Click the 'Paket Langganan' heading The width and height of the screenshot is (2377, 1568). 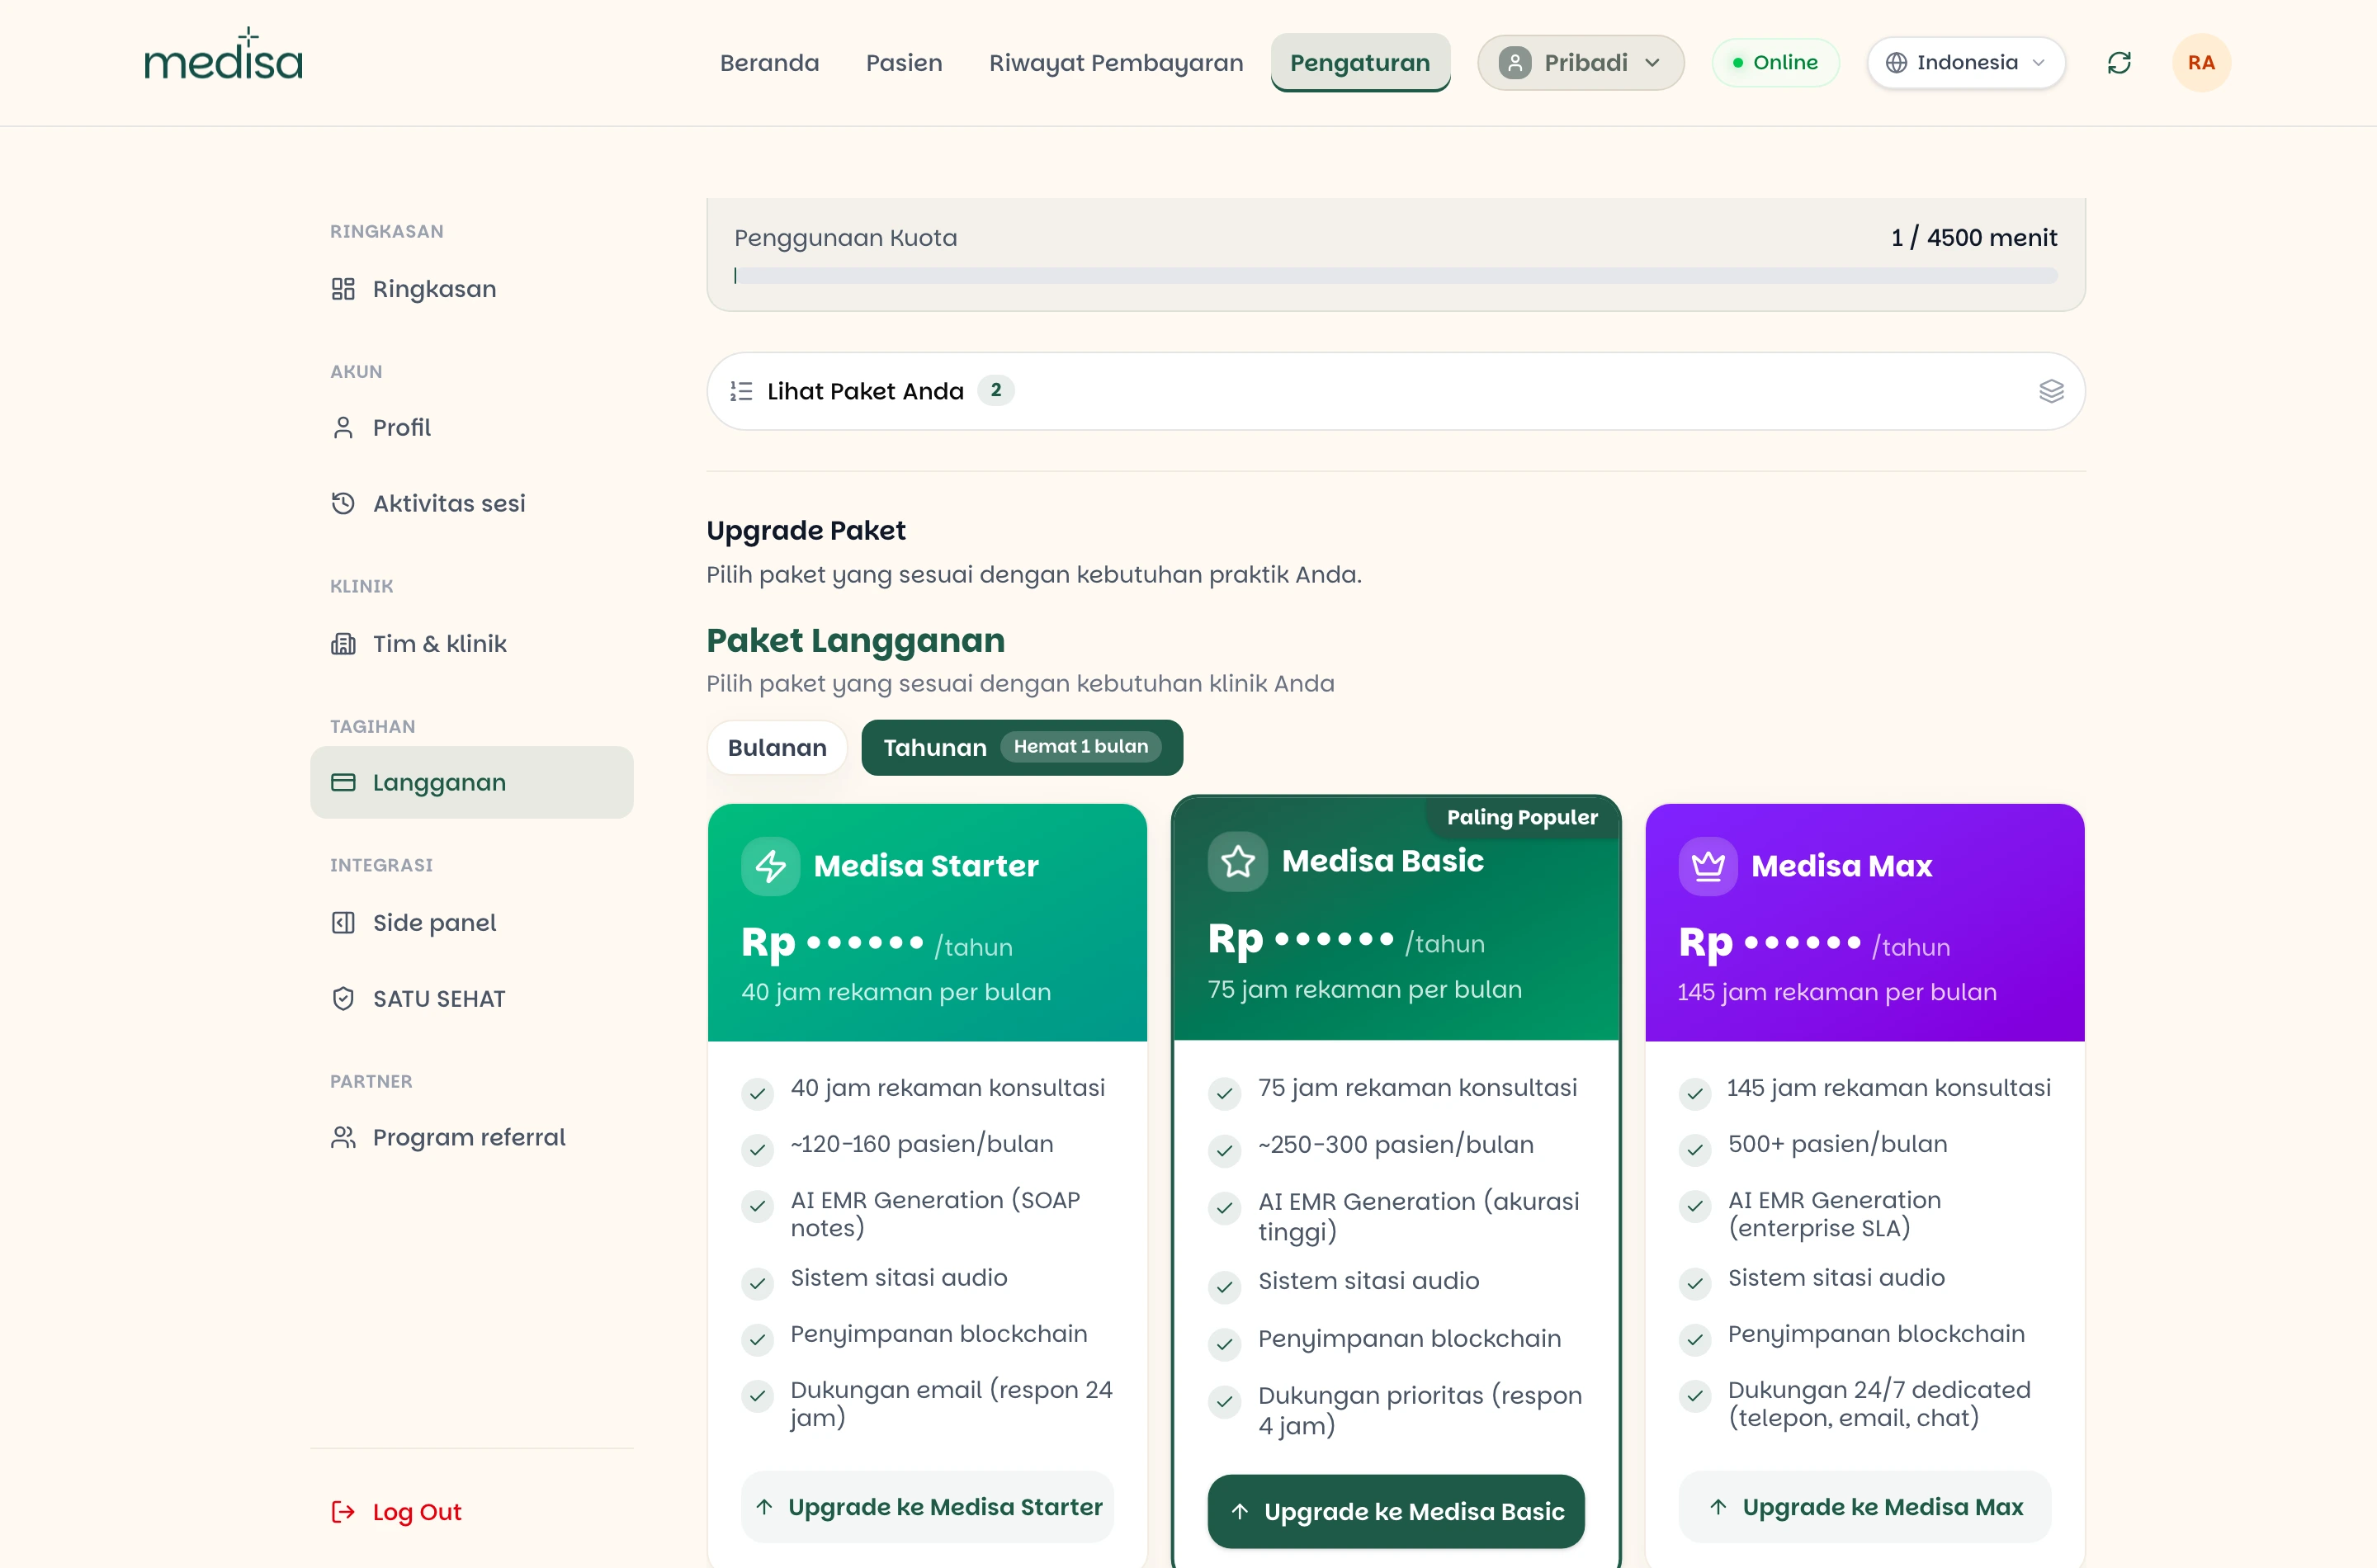point(856,640)
